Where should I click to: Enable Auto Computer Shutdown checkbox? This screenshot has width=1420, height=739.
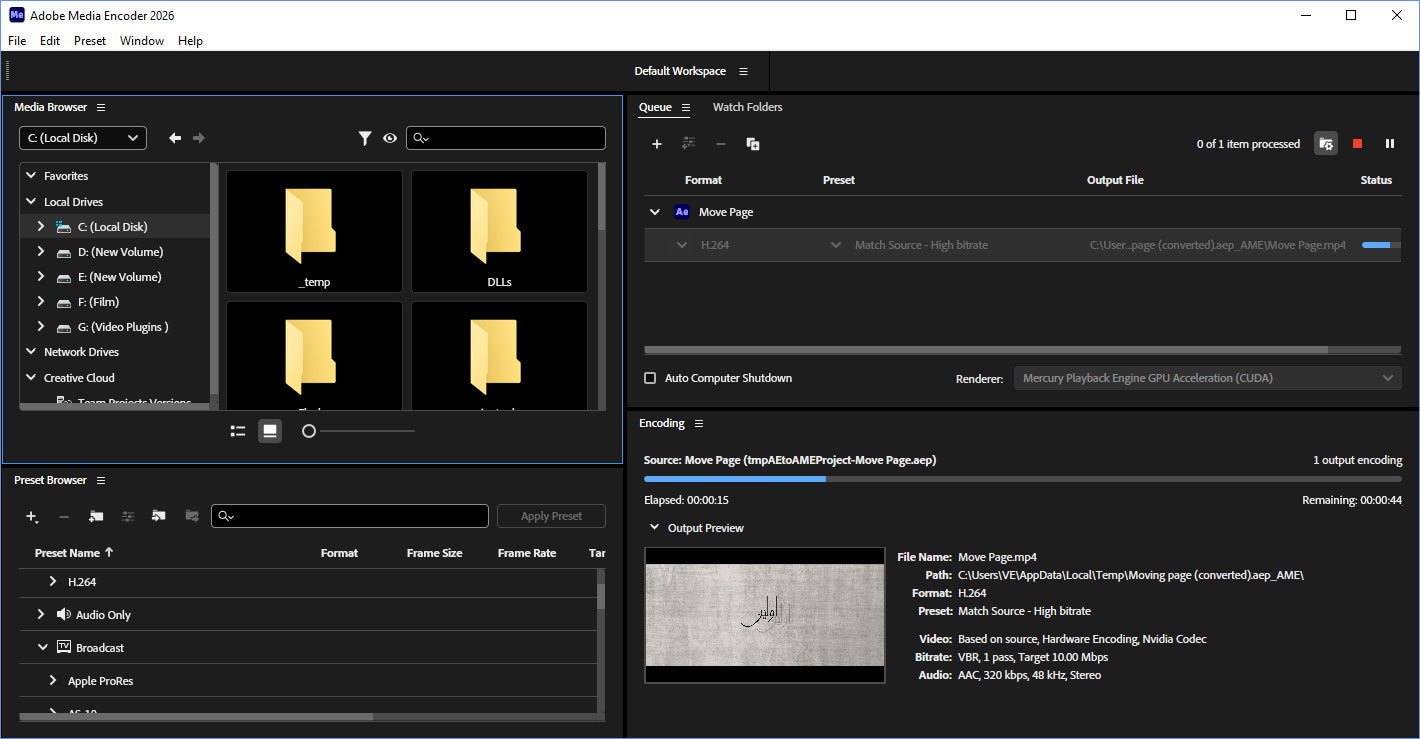click(650, 378)
